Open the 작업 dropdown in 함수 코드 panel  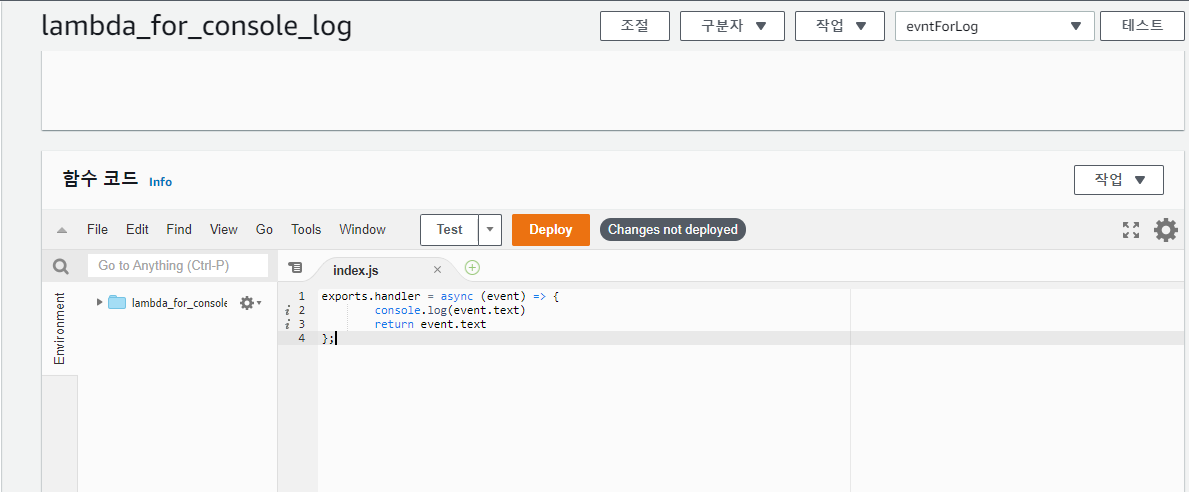(x=1118, y=180)
